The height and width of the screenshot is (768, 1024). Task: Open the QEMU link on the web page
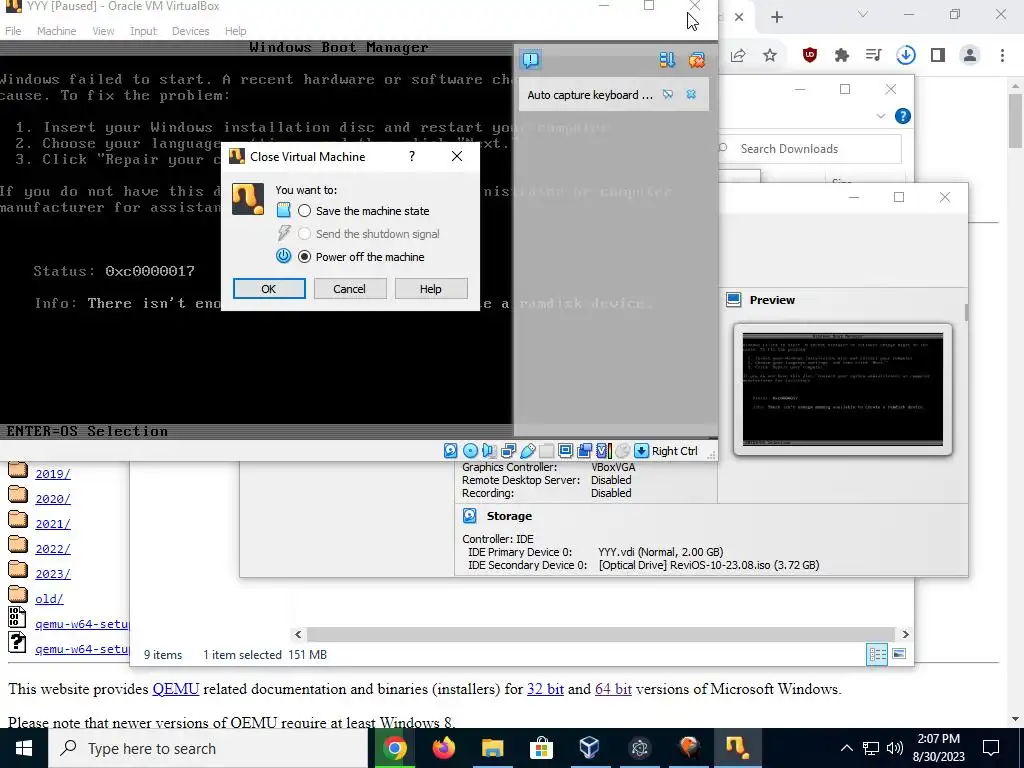(176, 689)
